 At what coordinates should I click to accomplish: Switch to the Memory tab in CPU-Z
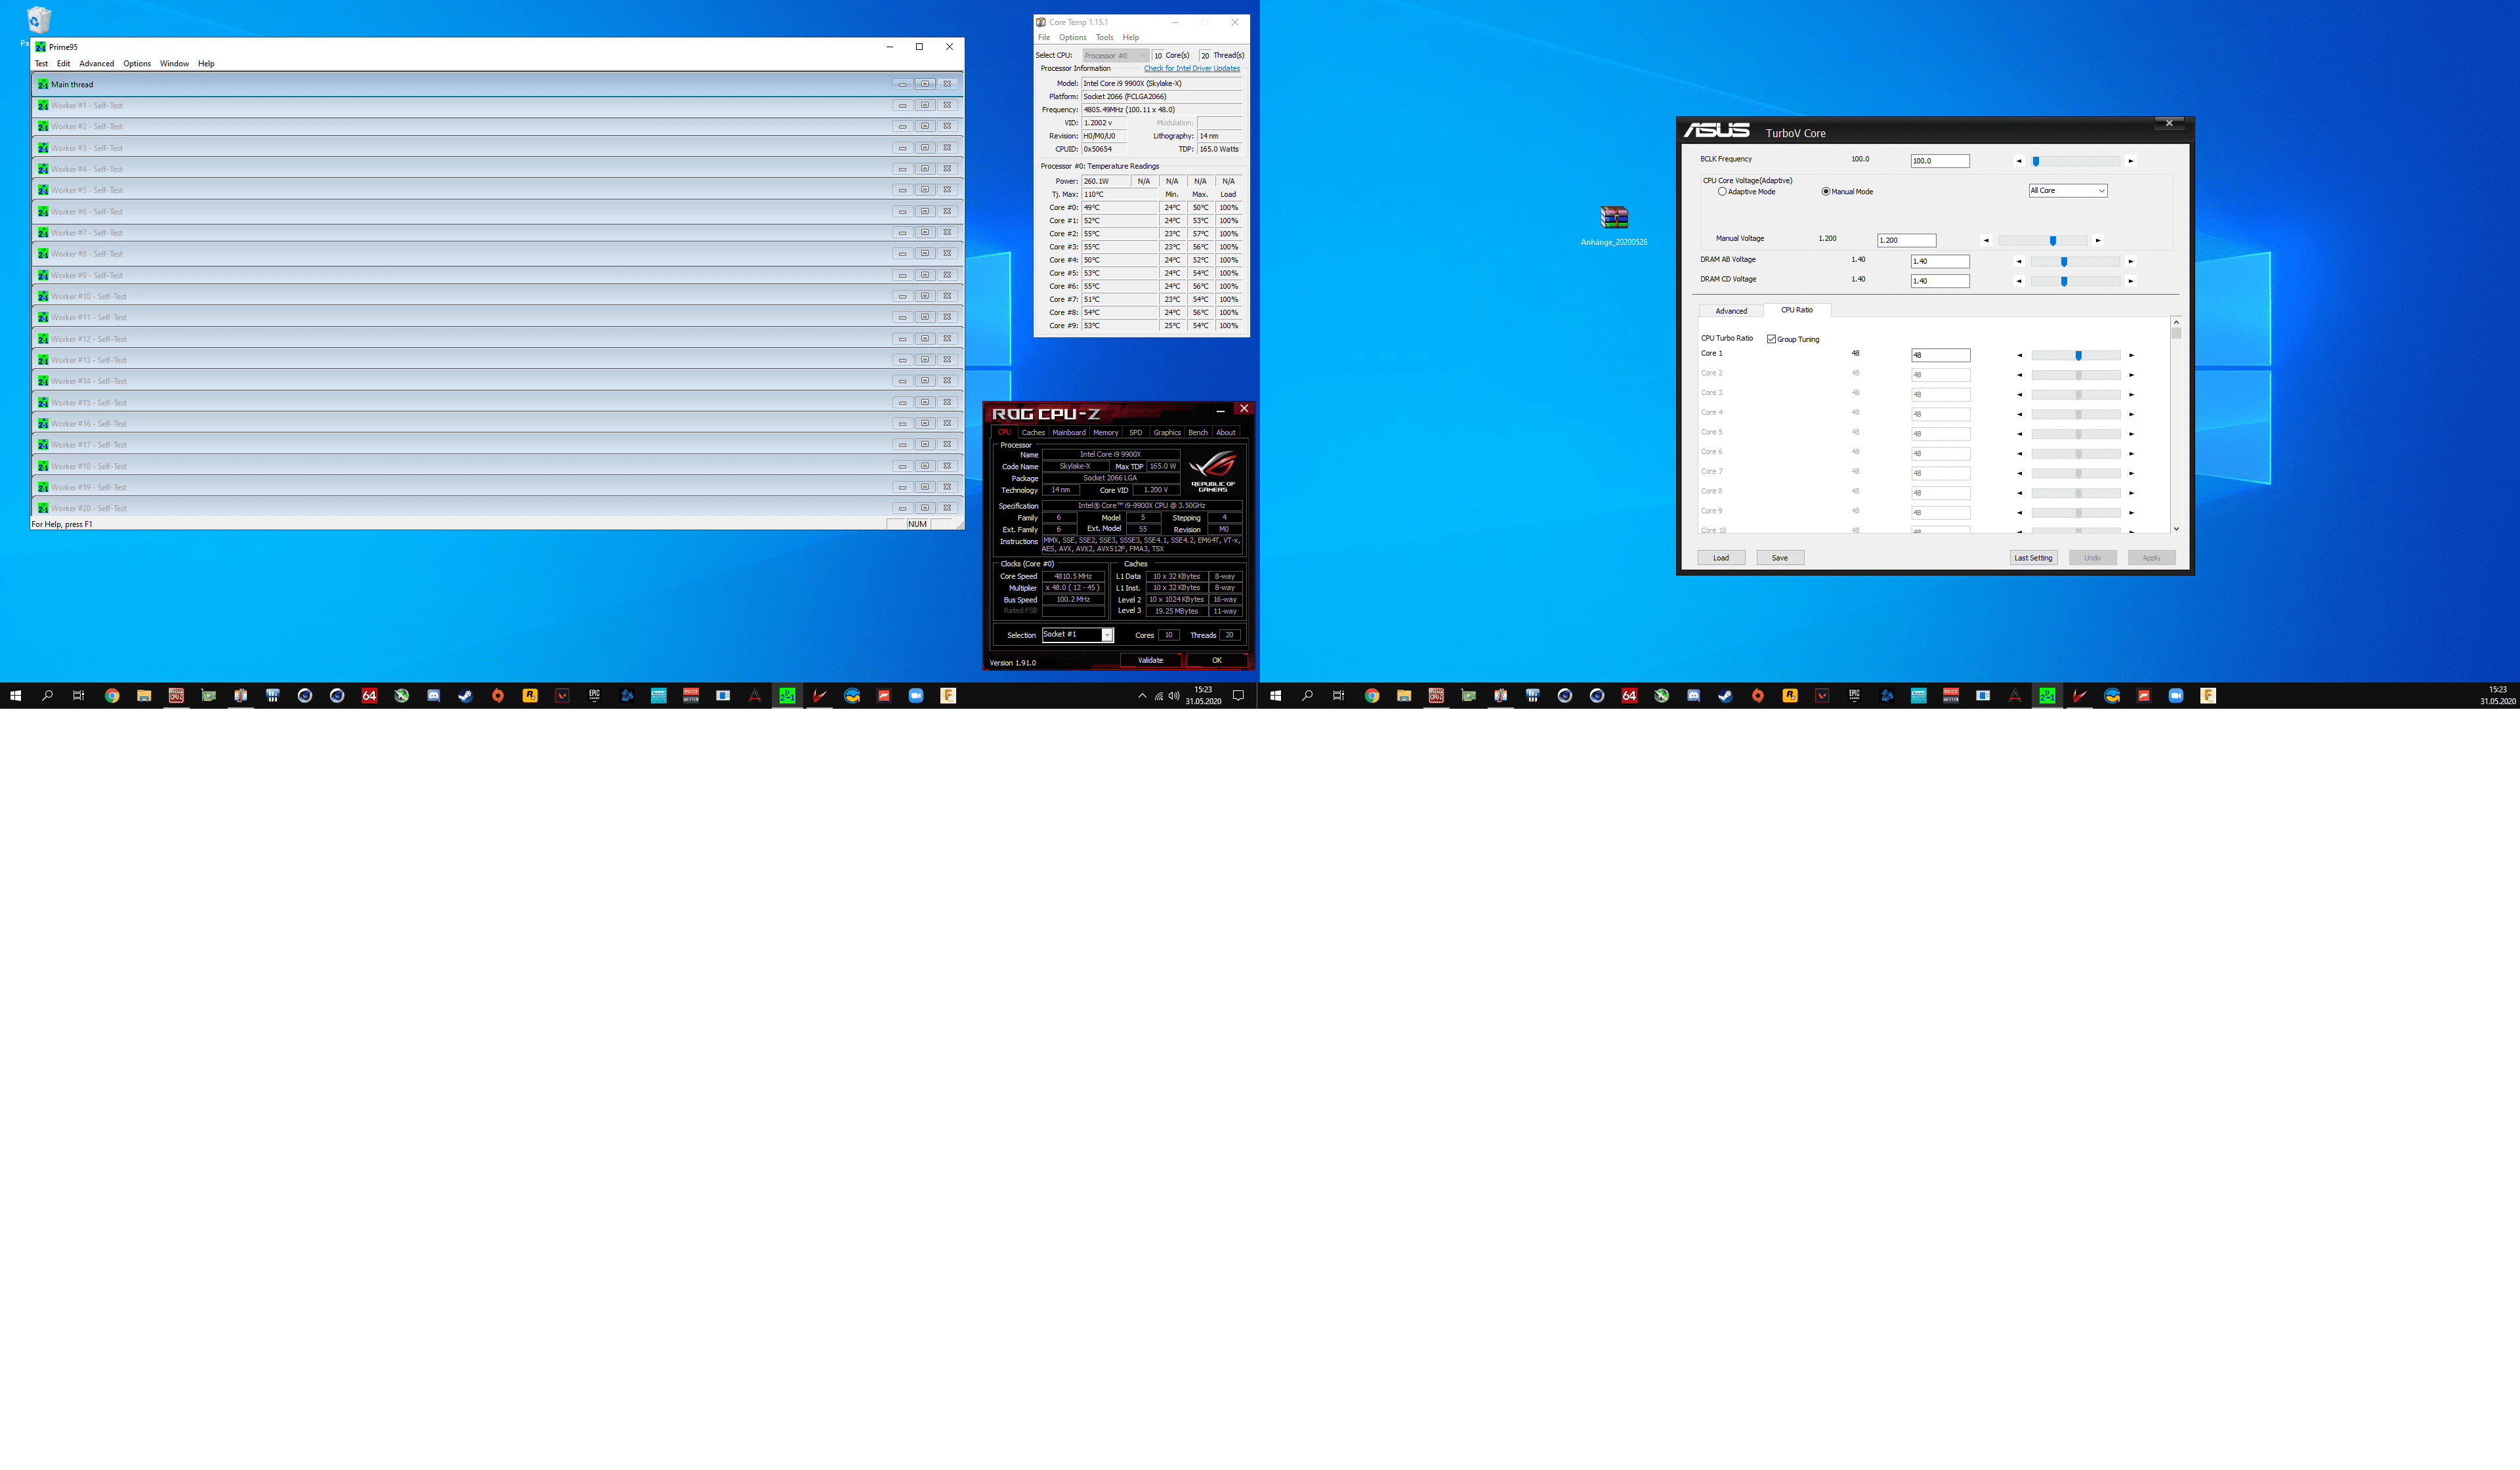(1105, 432)
